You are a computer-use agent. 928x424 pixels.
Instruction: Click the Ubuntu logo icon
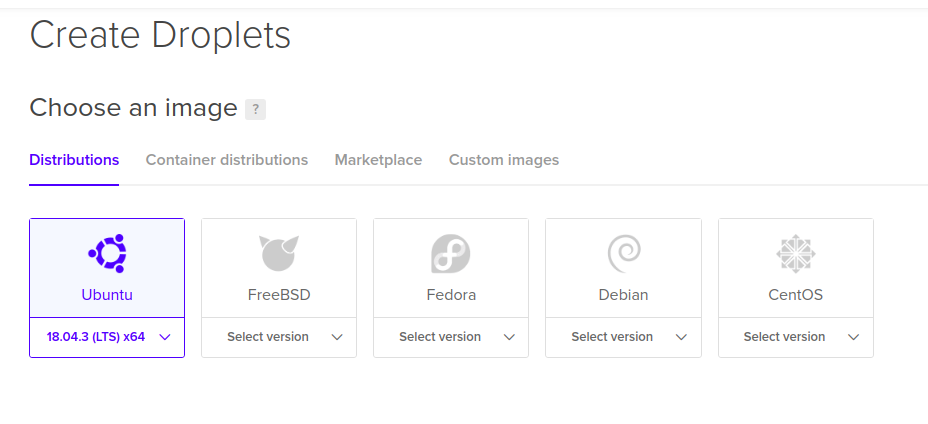(107, 254)
